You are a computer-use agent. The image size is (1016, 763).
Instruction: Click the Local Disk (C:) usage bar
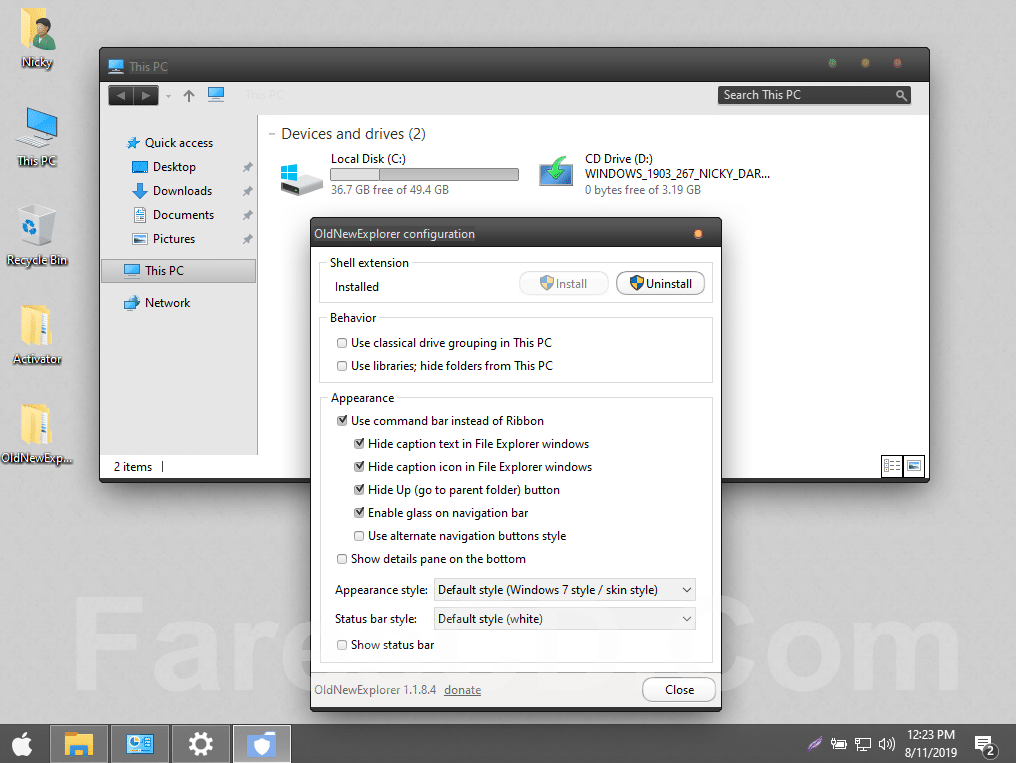tap(424, 174)
